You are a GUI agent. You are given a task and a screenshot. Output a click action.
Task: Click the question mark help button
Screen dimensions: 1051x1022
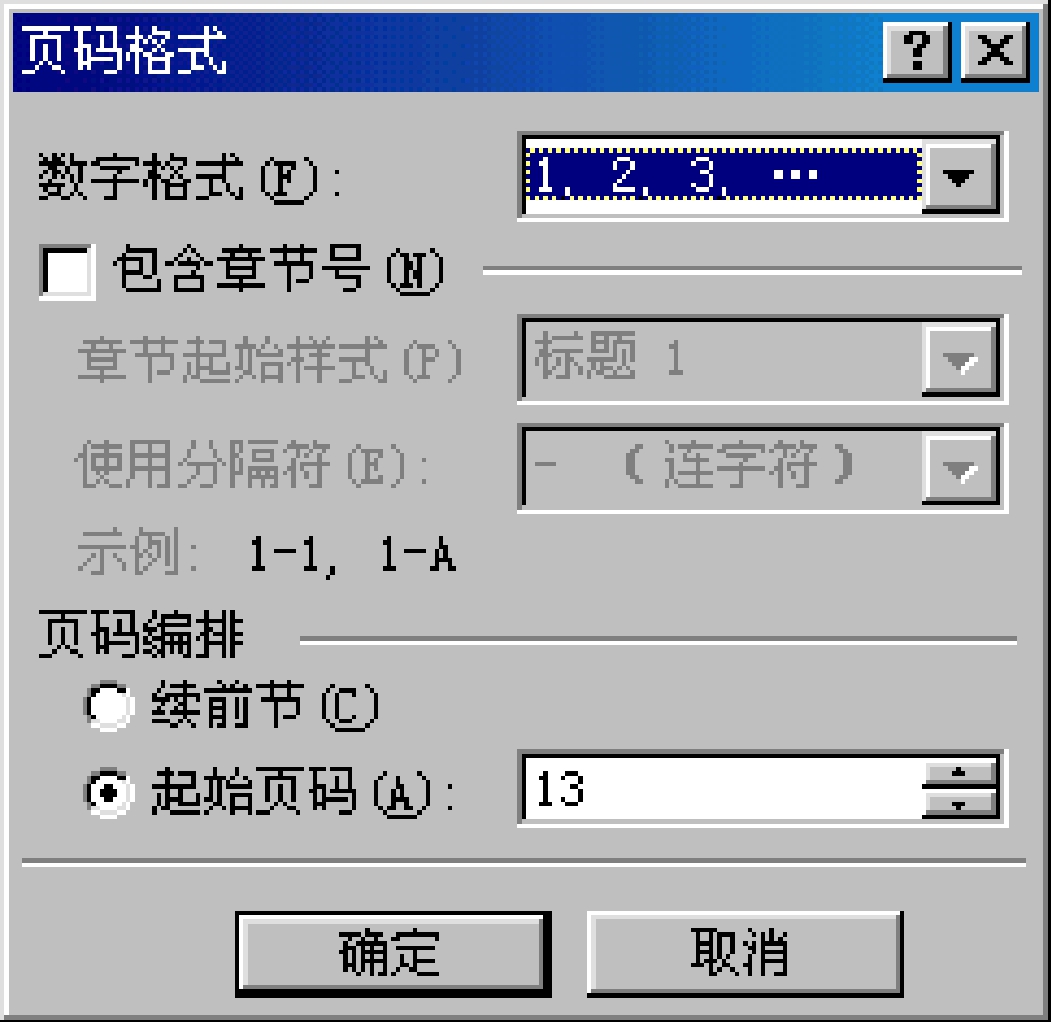tap(917, 52)
